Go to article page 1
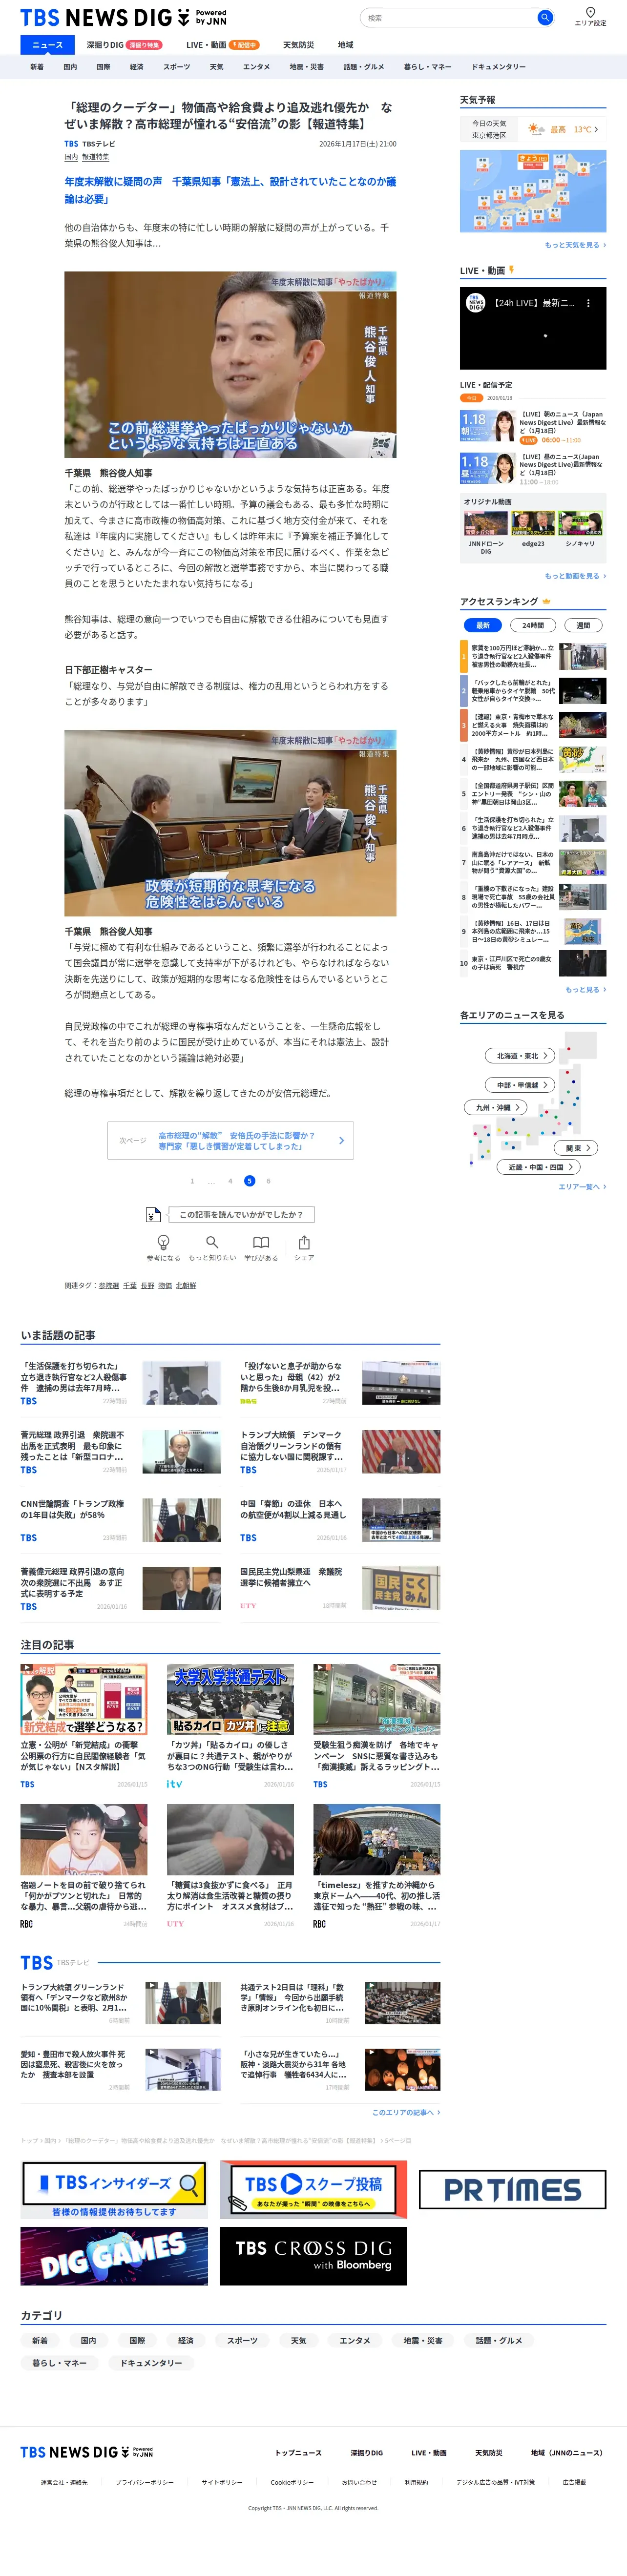 [192, 1181]
